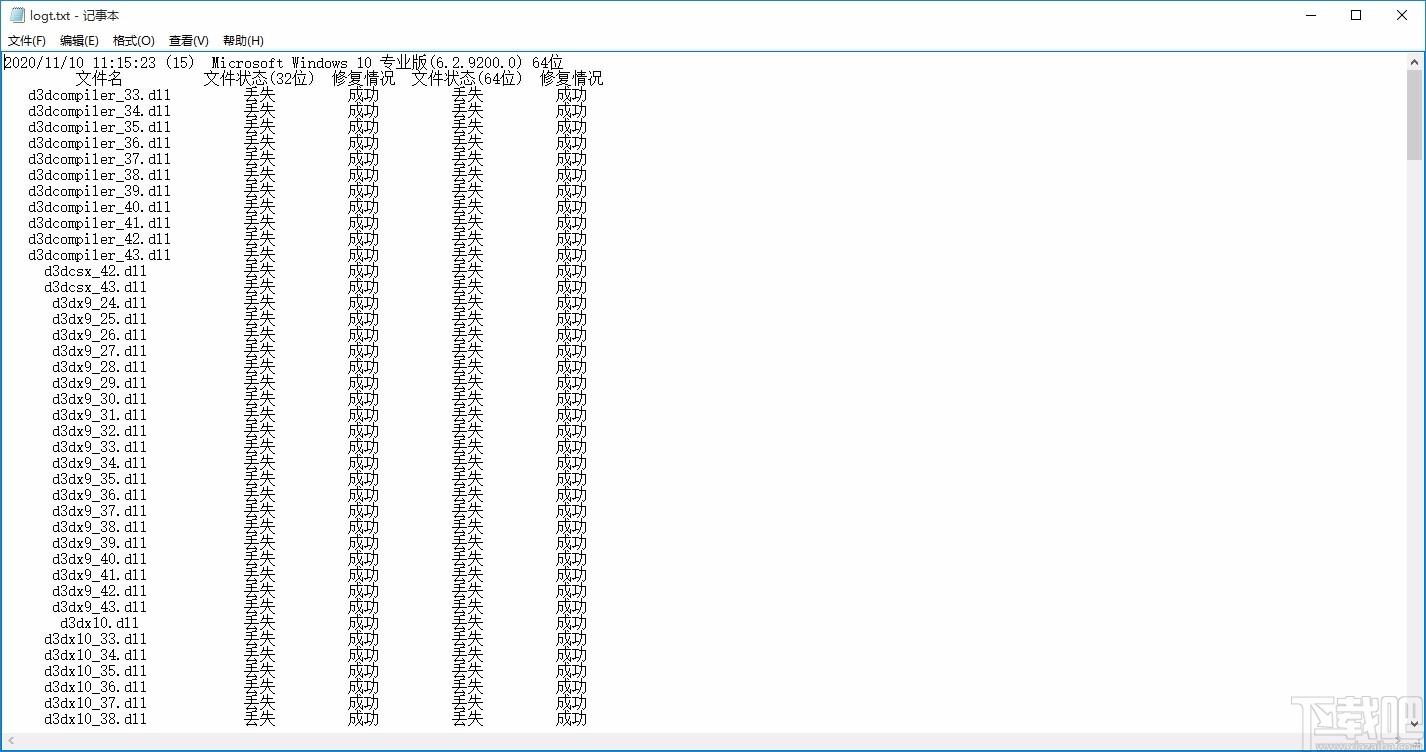Click d3dx9_39.dll file name

click(x=99, y=543)
